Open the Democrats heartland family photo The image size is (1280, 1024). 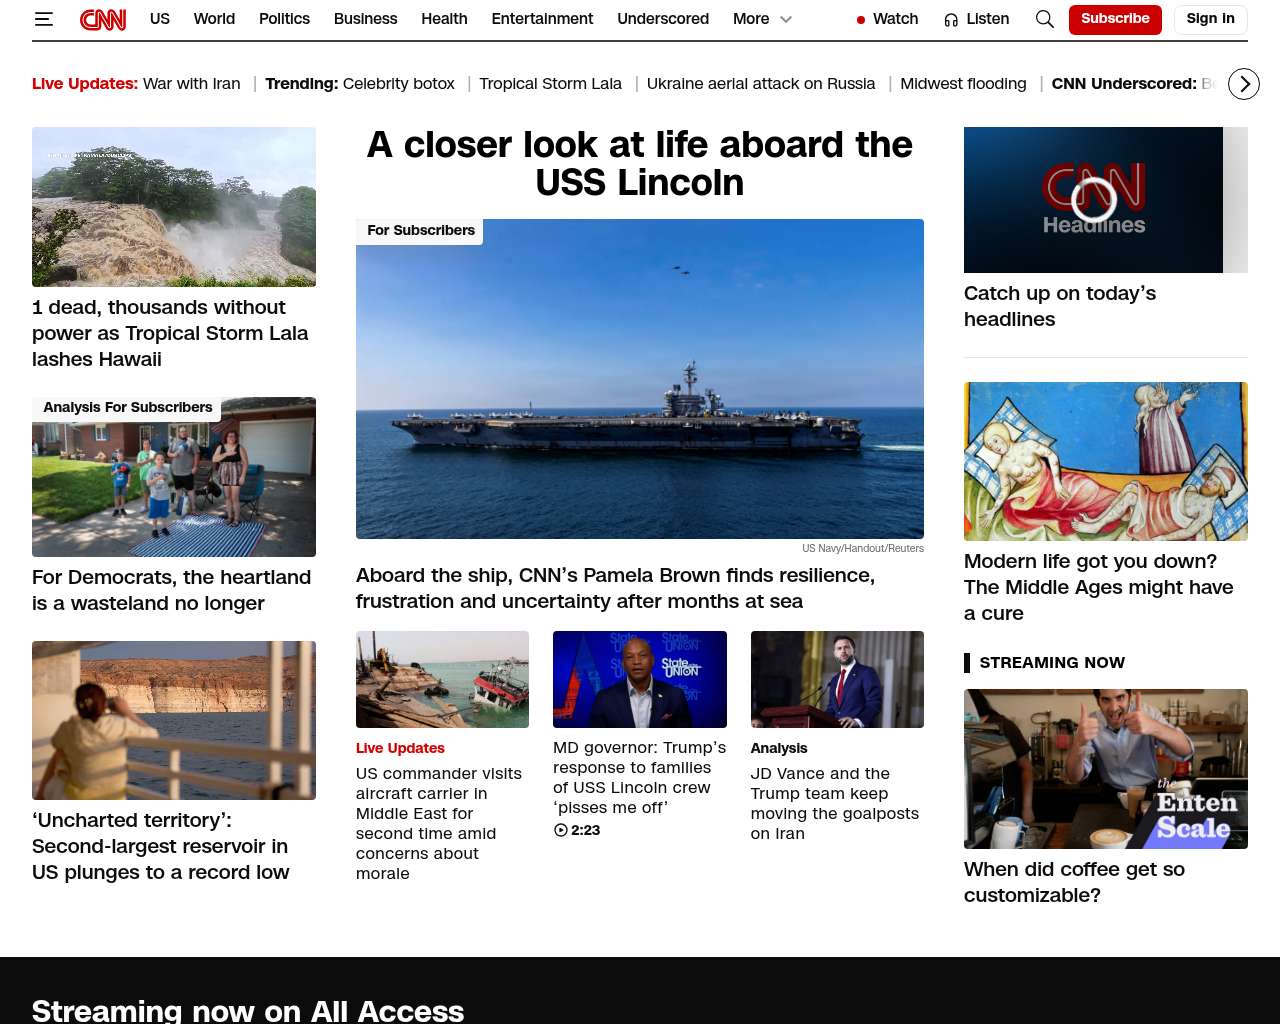point(174,477)
